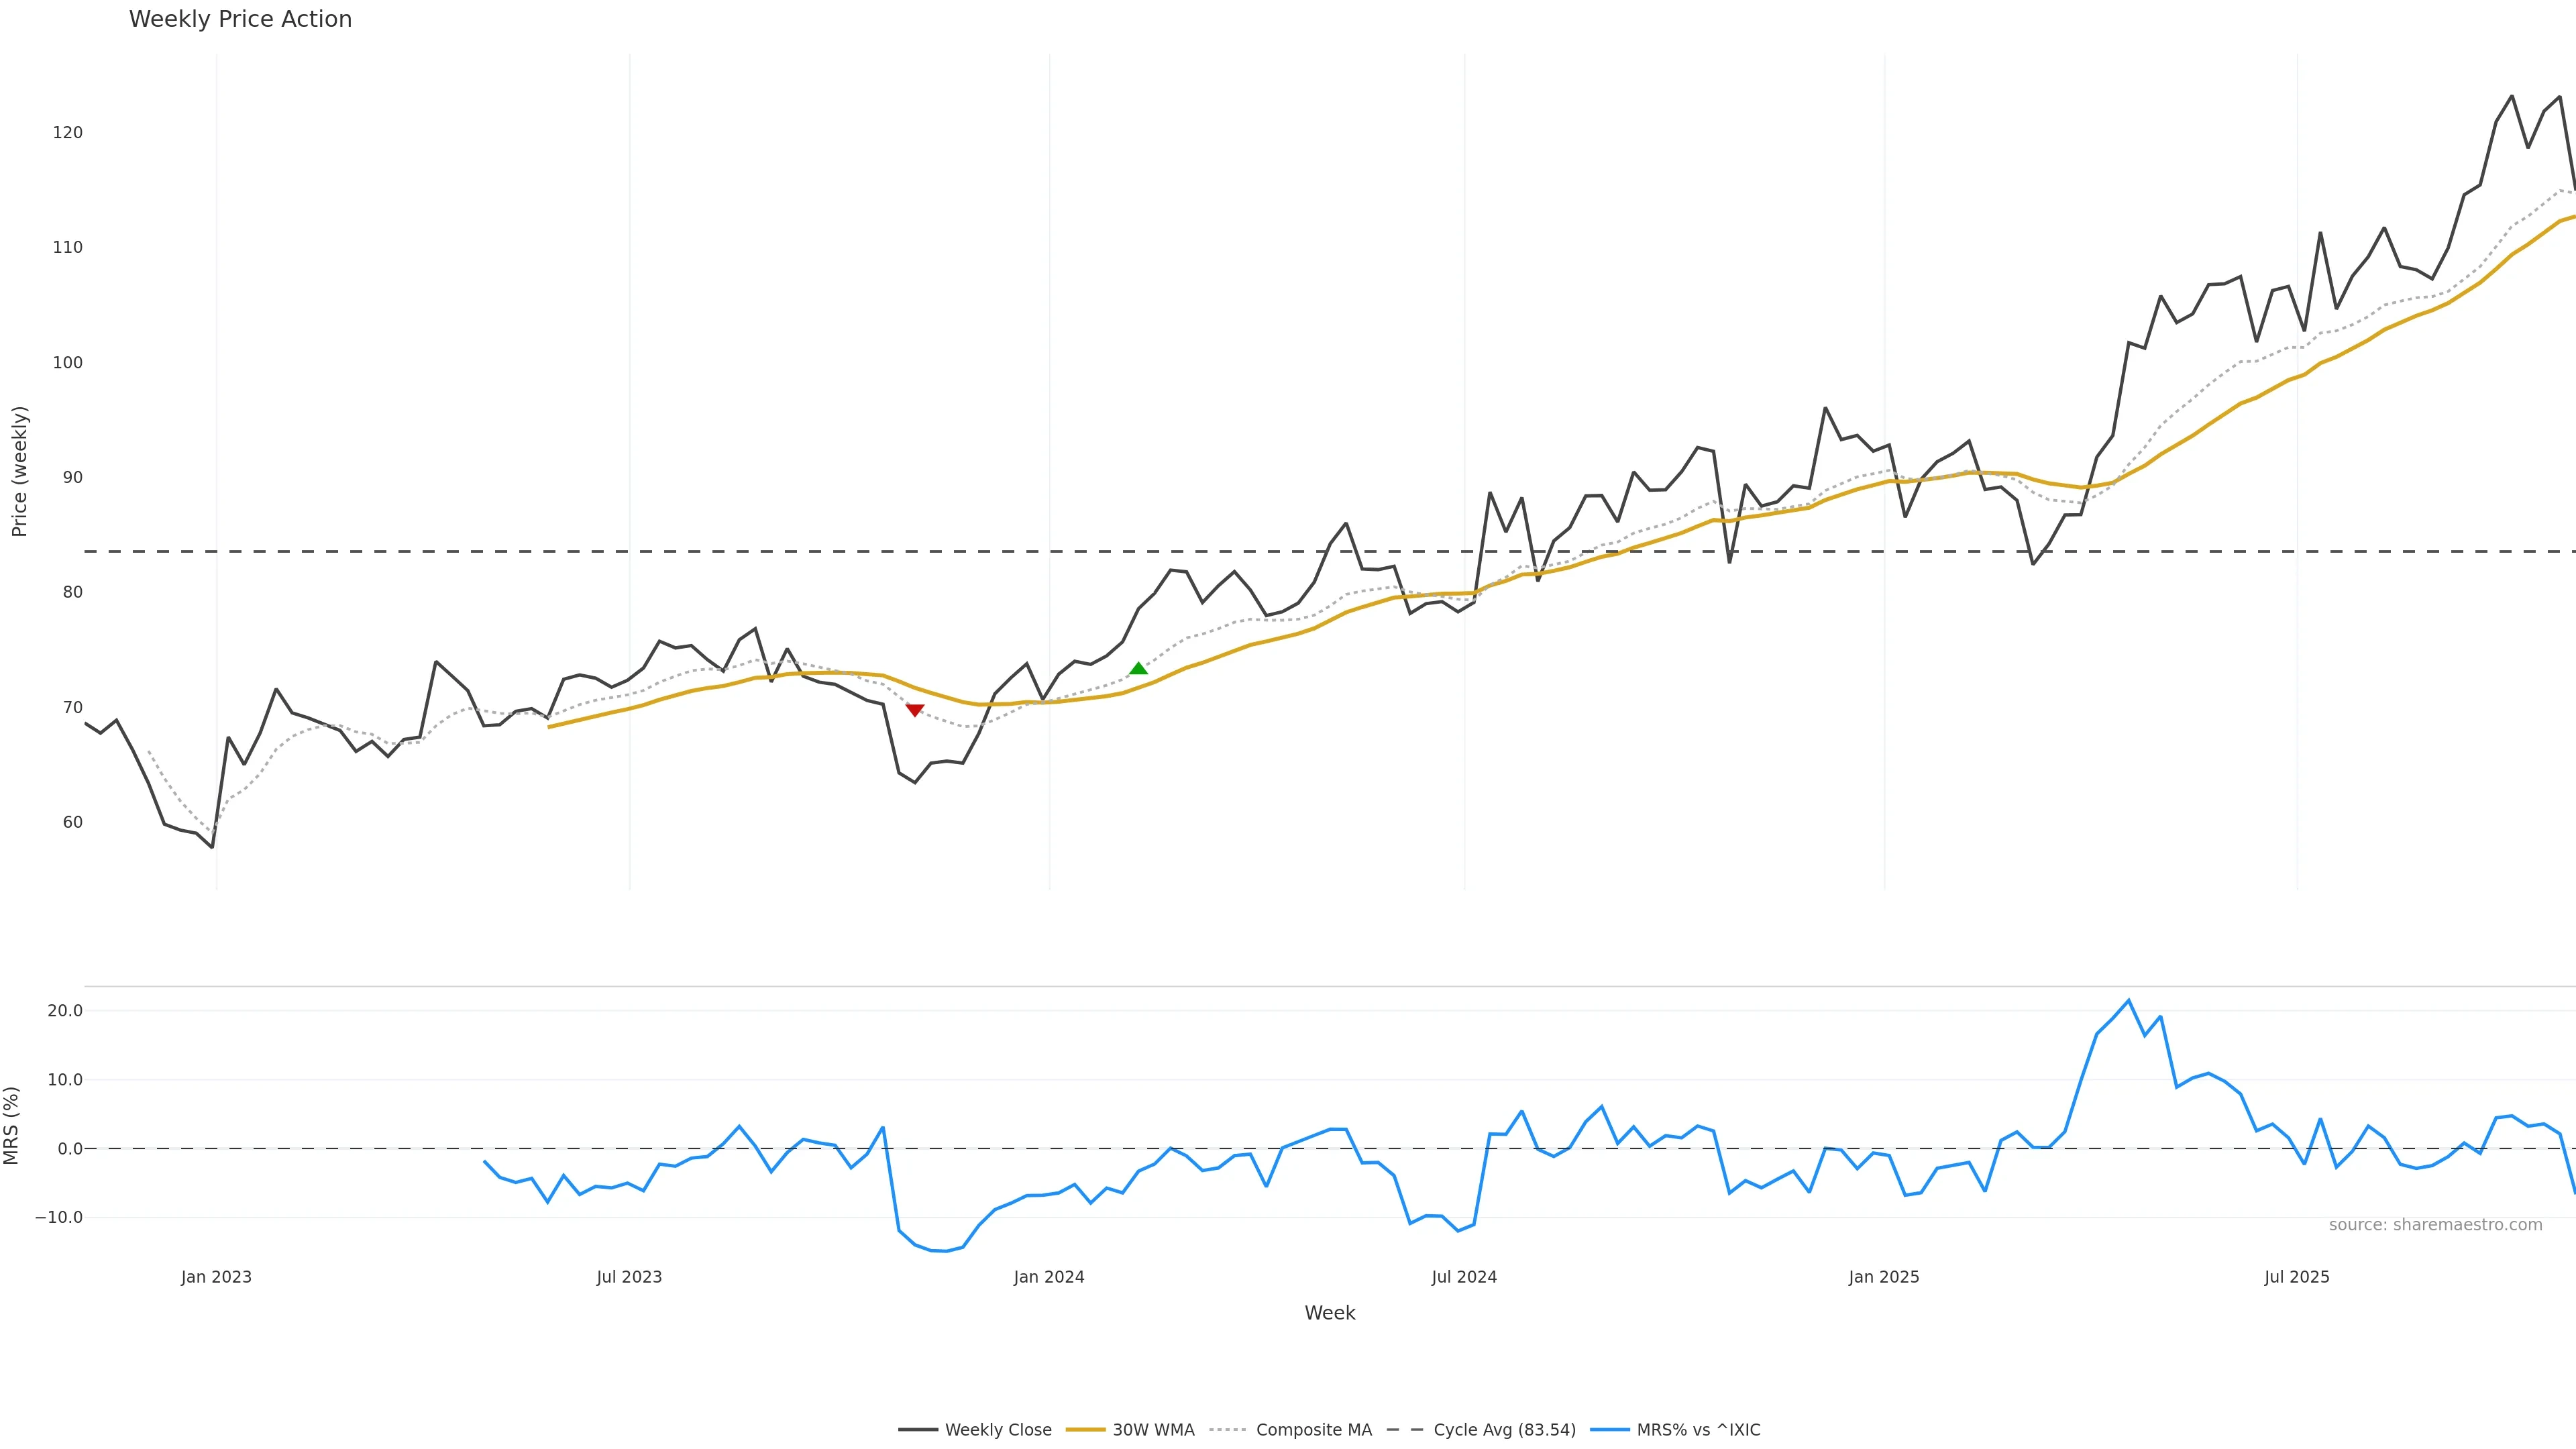Click the Jul 2025 x-axis label

2297,1277
